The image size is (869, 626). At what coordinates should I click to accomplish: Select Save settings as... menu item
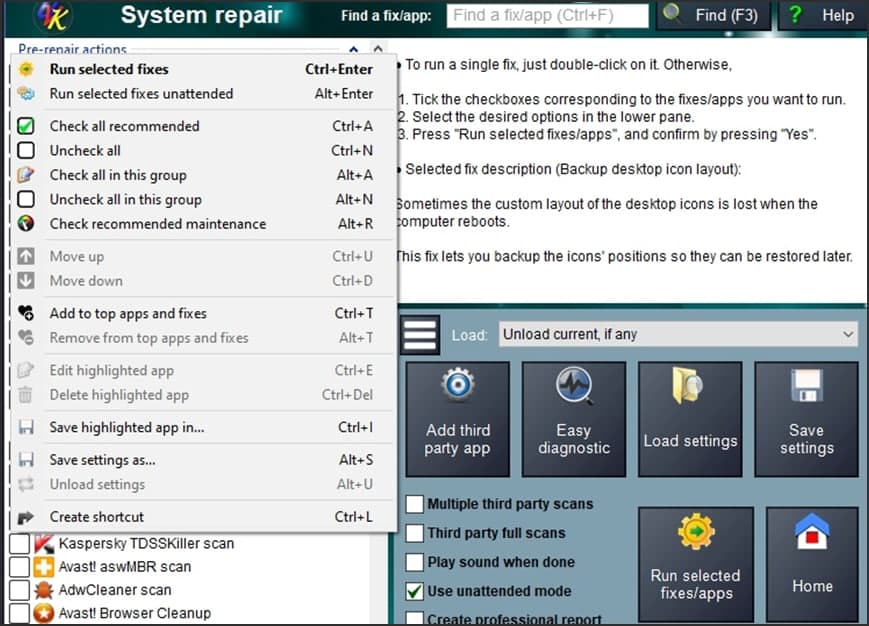103,460
